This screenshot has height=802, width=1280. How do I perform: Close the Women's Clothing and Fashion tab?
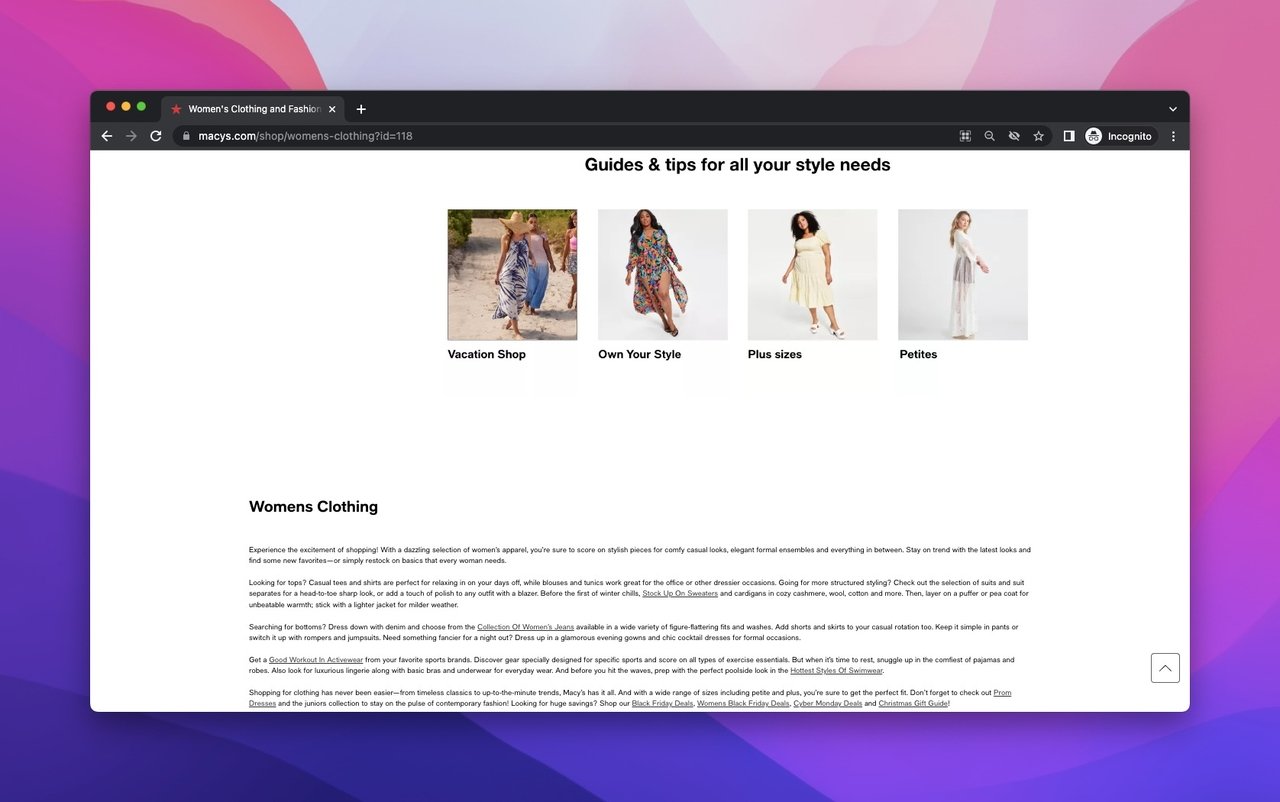pyautogui.click(x=332, y=109)
